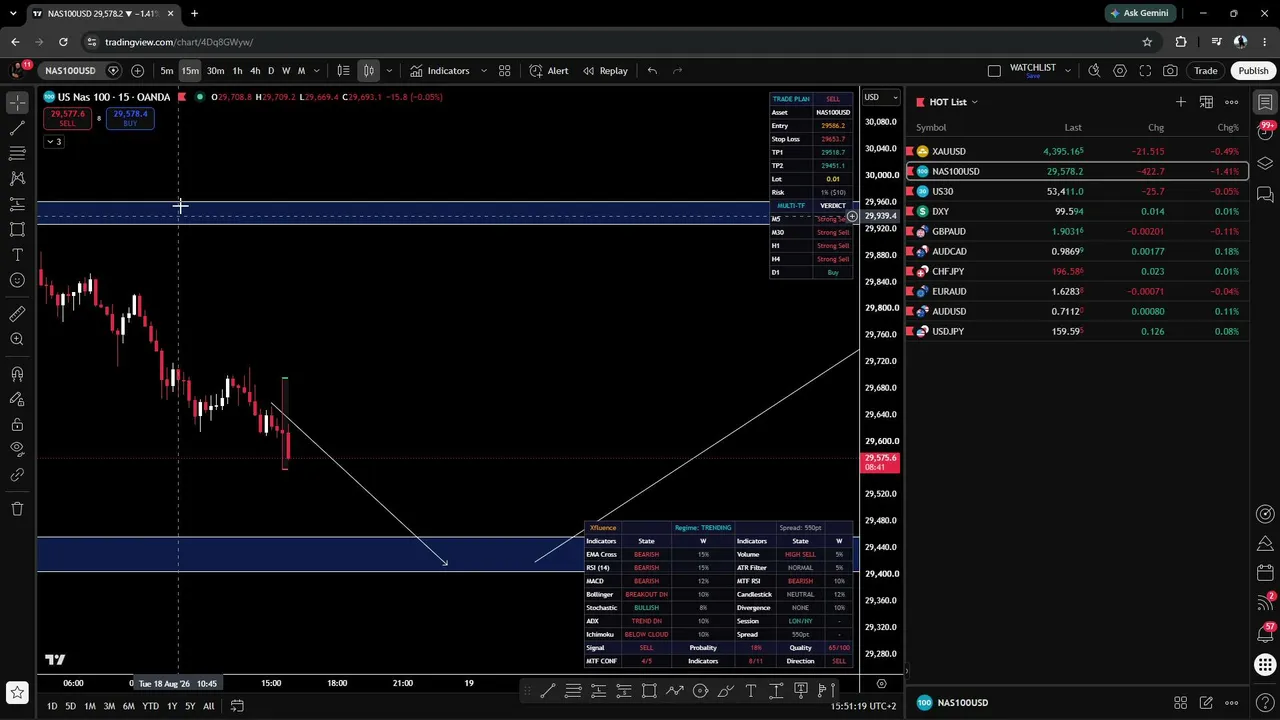
Task: Open the text annotation tool in left sidebar
Action: tap(17, 255)
